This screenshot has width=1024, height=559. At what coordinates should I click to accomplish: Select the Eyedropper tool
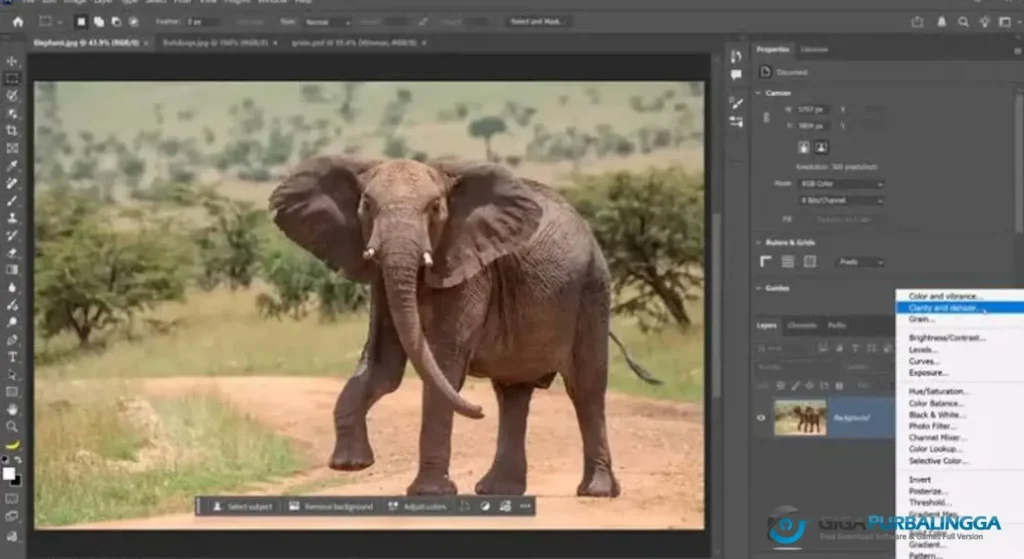pyautogui.click(x=12, y=166)
